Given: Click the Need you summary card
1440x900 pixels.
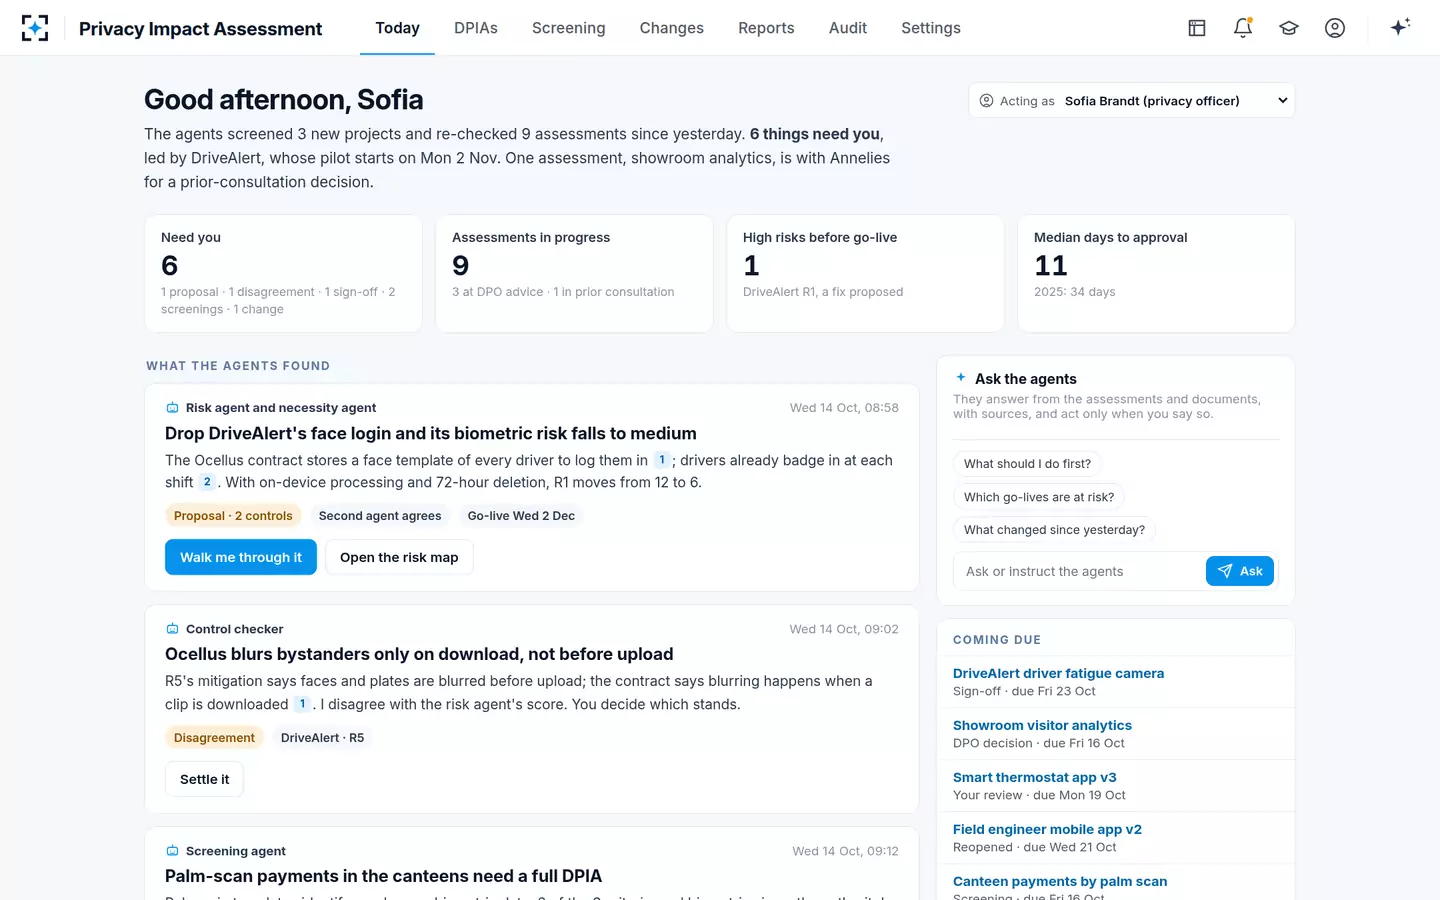Looking at the screenshot, I should 283,273.
